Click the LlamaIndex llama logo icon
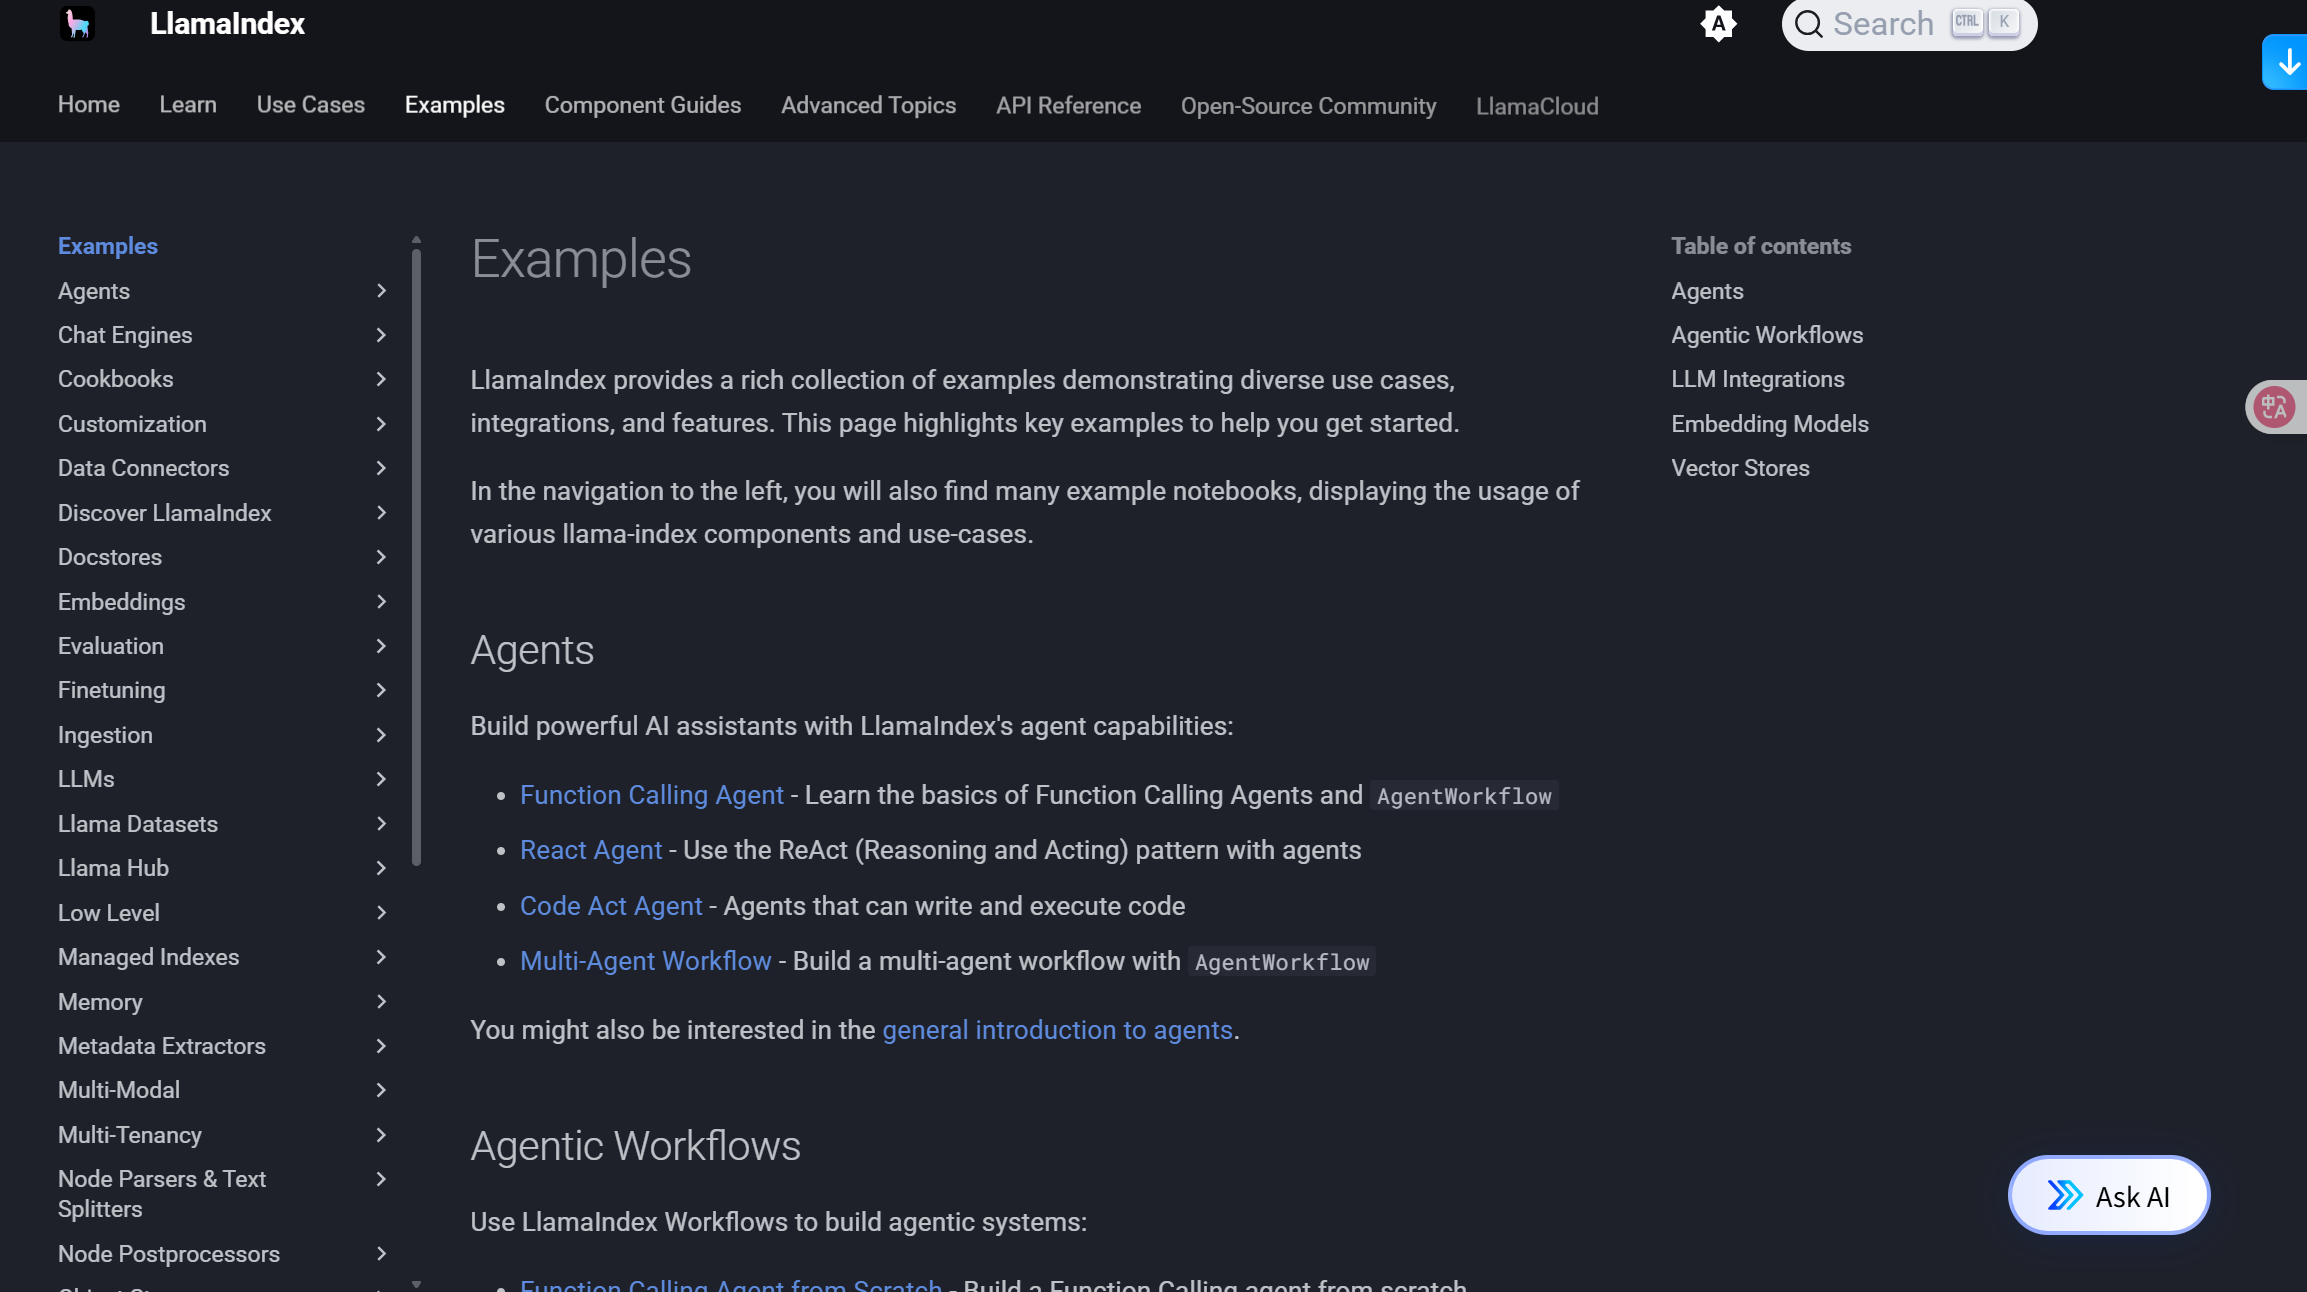The width and height of the screenshot is (2307, 1292). [77, 23]
